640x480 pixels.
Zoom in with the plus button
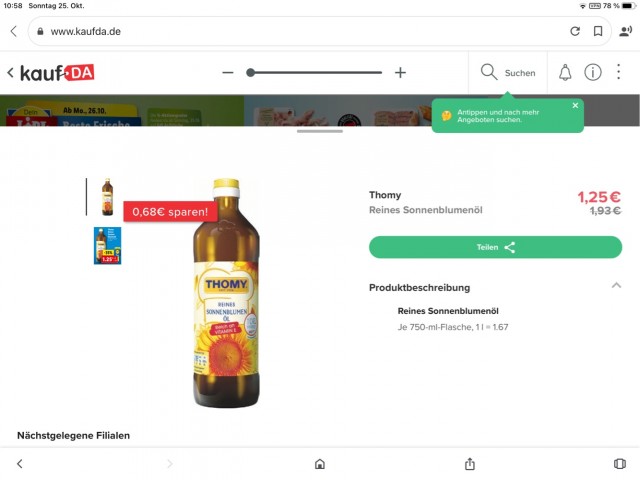tap(400, 73)
